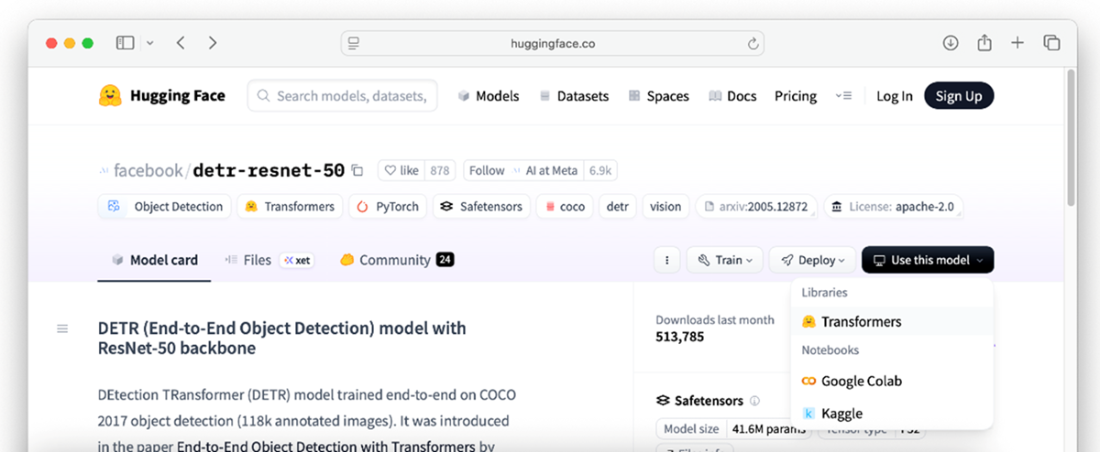Expand the Train dropdown
Image resolution: width=1100 pixels, height=452 pixels.
click(x=725, y=260)
